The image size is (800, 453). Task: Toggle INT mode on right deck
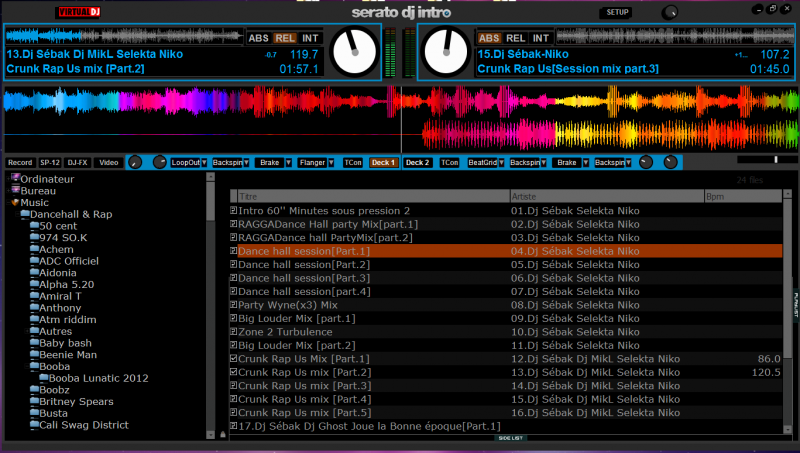tap(540, 38)
